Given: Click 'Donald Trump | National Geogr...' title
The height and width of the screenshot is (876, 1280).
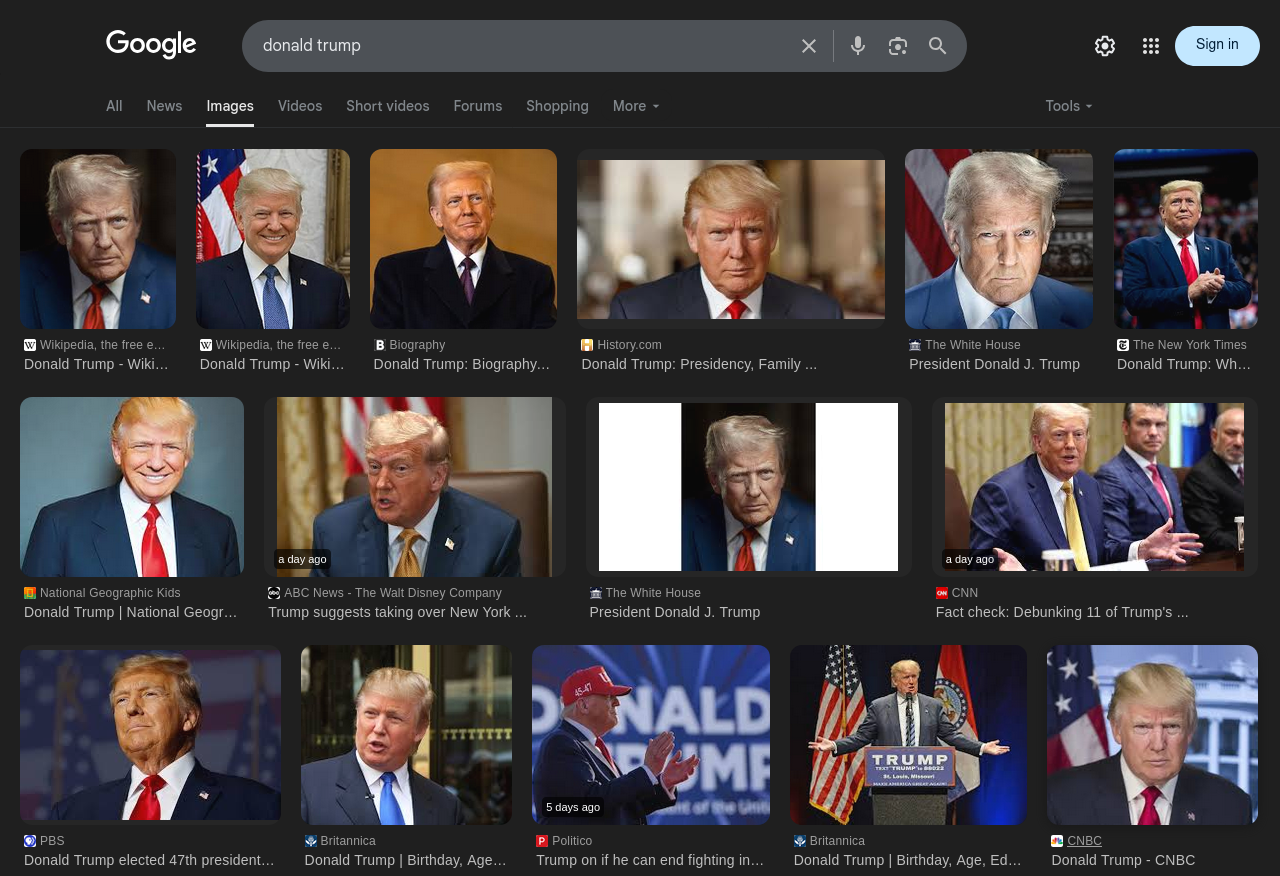Looking at the screenshot, I should pyautogui.click(x=130, y=612).
